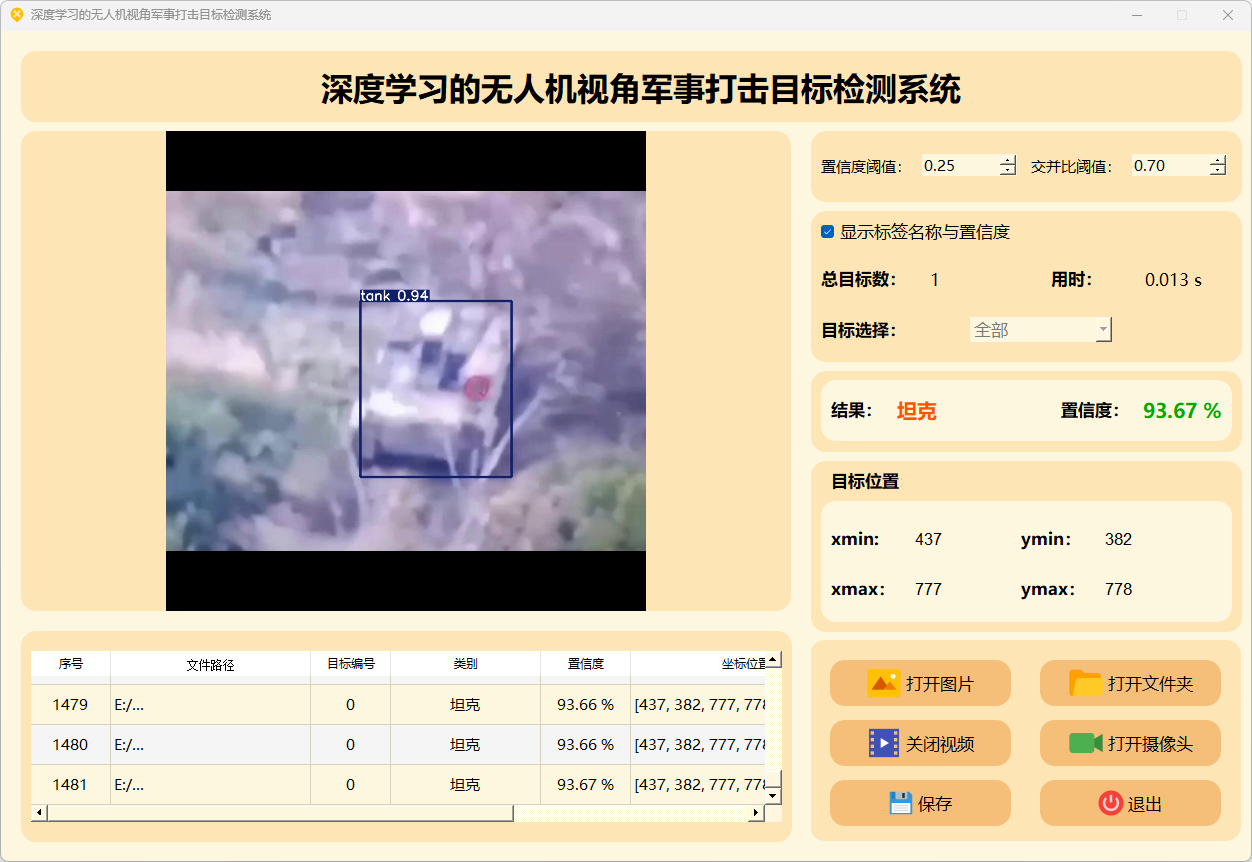Click the horizontal scrollbar left arrow
Screen dimensions: 1252x862
[x=39, y=813]
